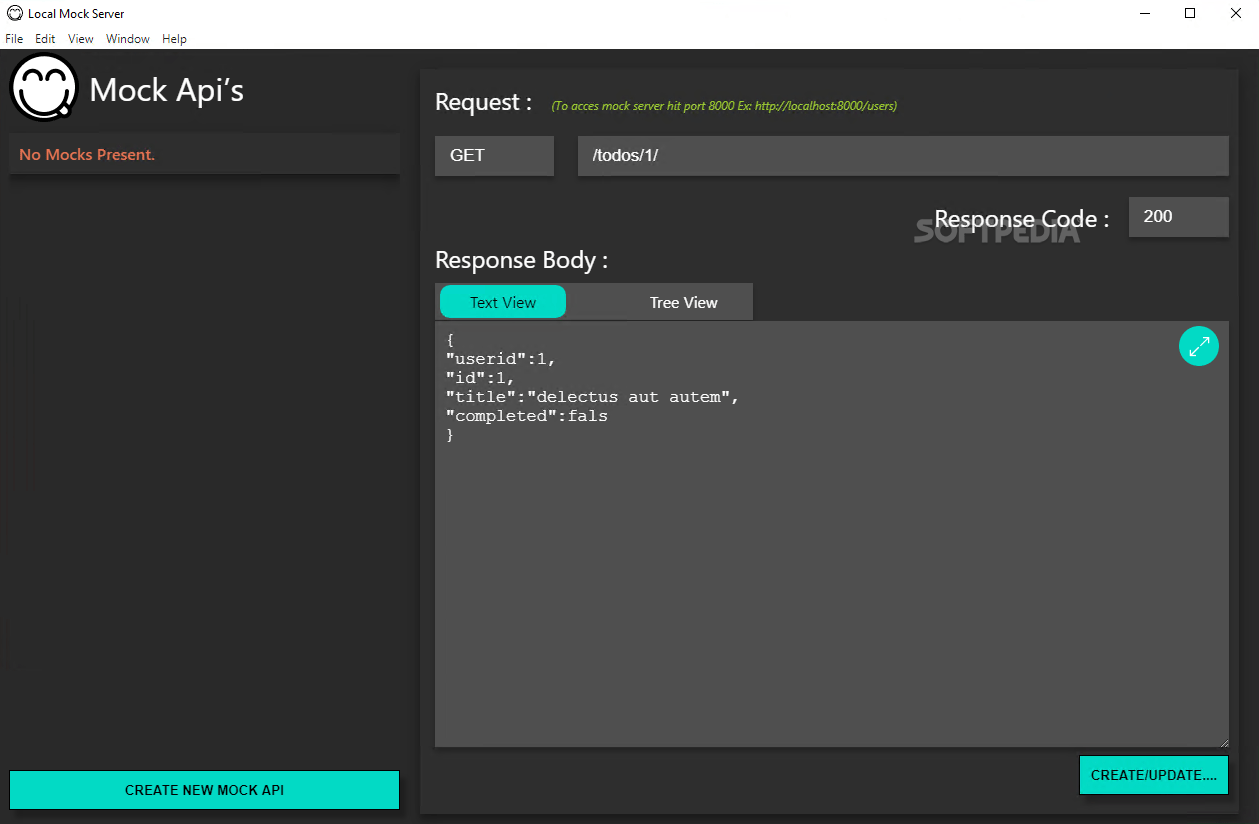The image size is (1259, 824).
Task: Click the resize grip of the response body
Action: click(1225, 741)
